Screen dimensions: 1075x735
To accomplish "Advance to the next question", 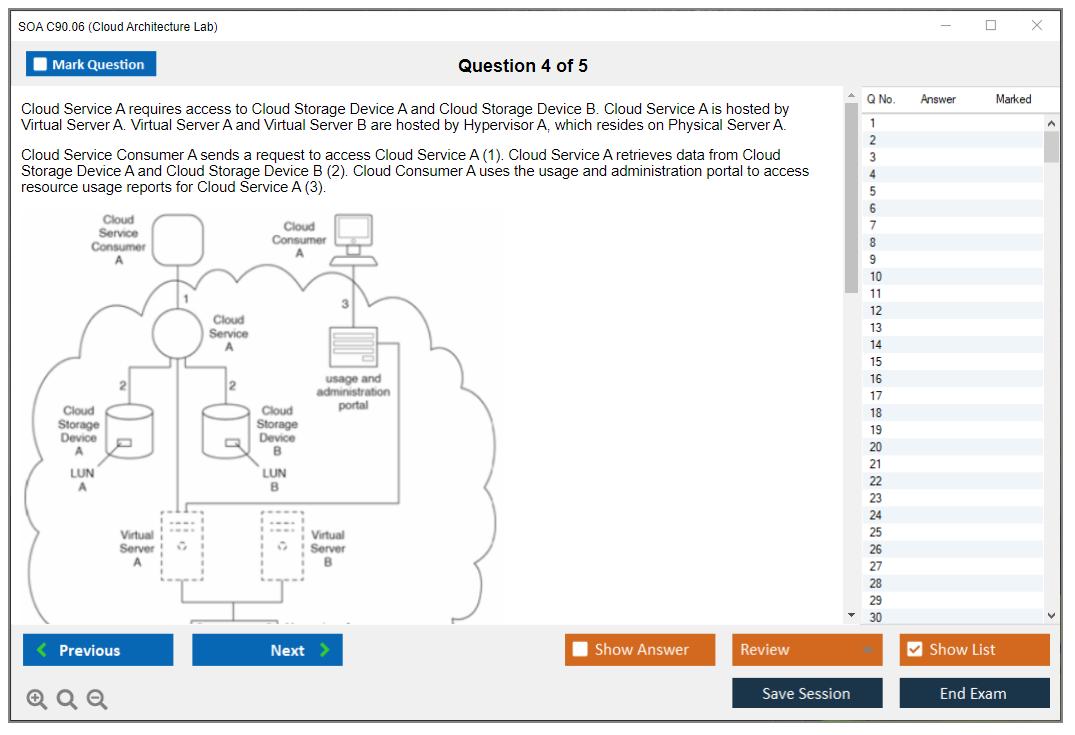I will [x=267, y=650].
